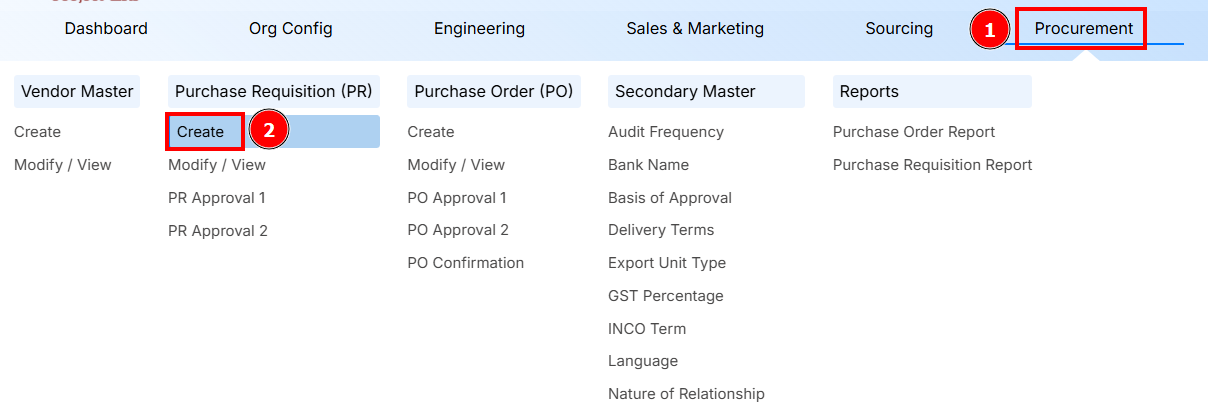Screen dimensions: 1208x409
Task: Open PR Approval 1
Action: (x=216, y=198)
